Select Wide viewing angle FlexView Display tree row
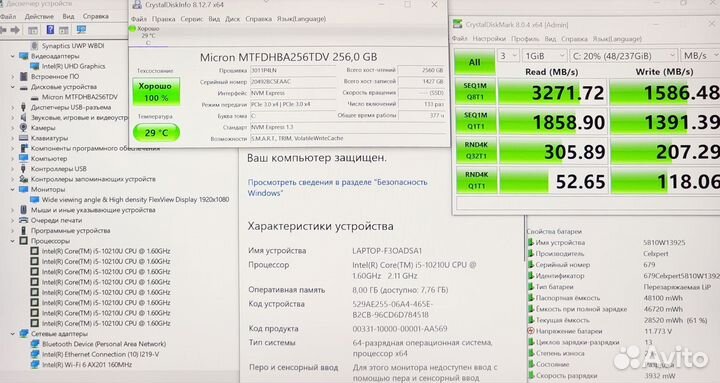The image size is (720, 383). pos(135,200)
